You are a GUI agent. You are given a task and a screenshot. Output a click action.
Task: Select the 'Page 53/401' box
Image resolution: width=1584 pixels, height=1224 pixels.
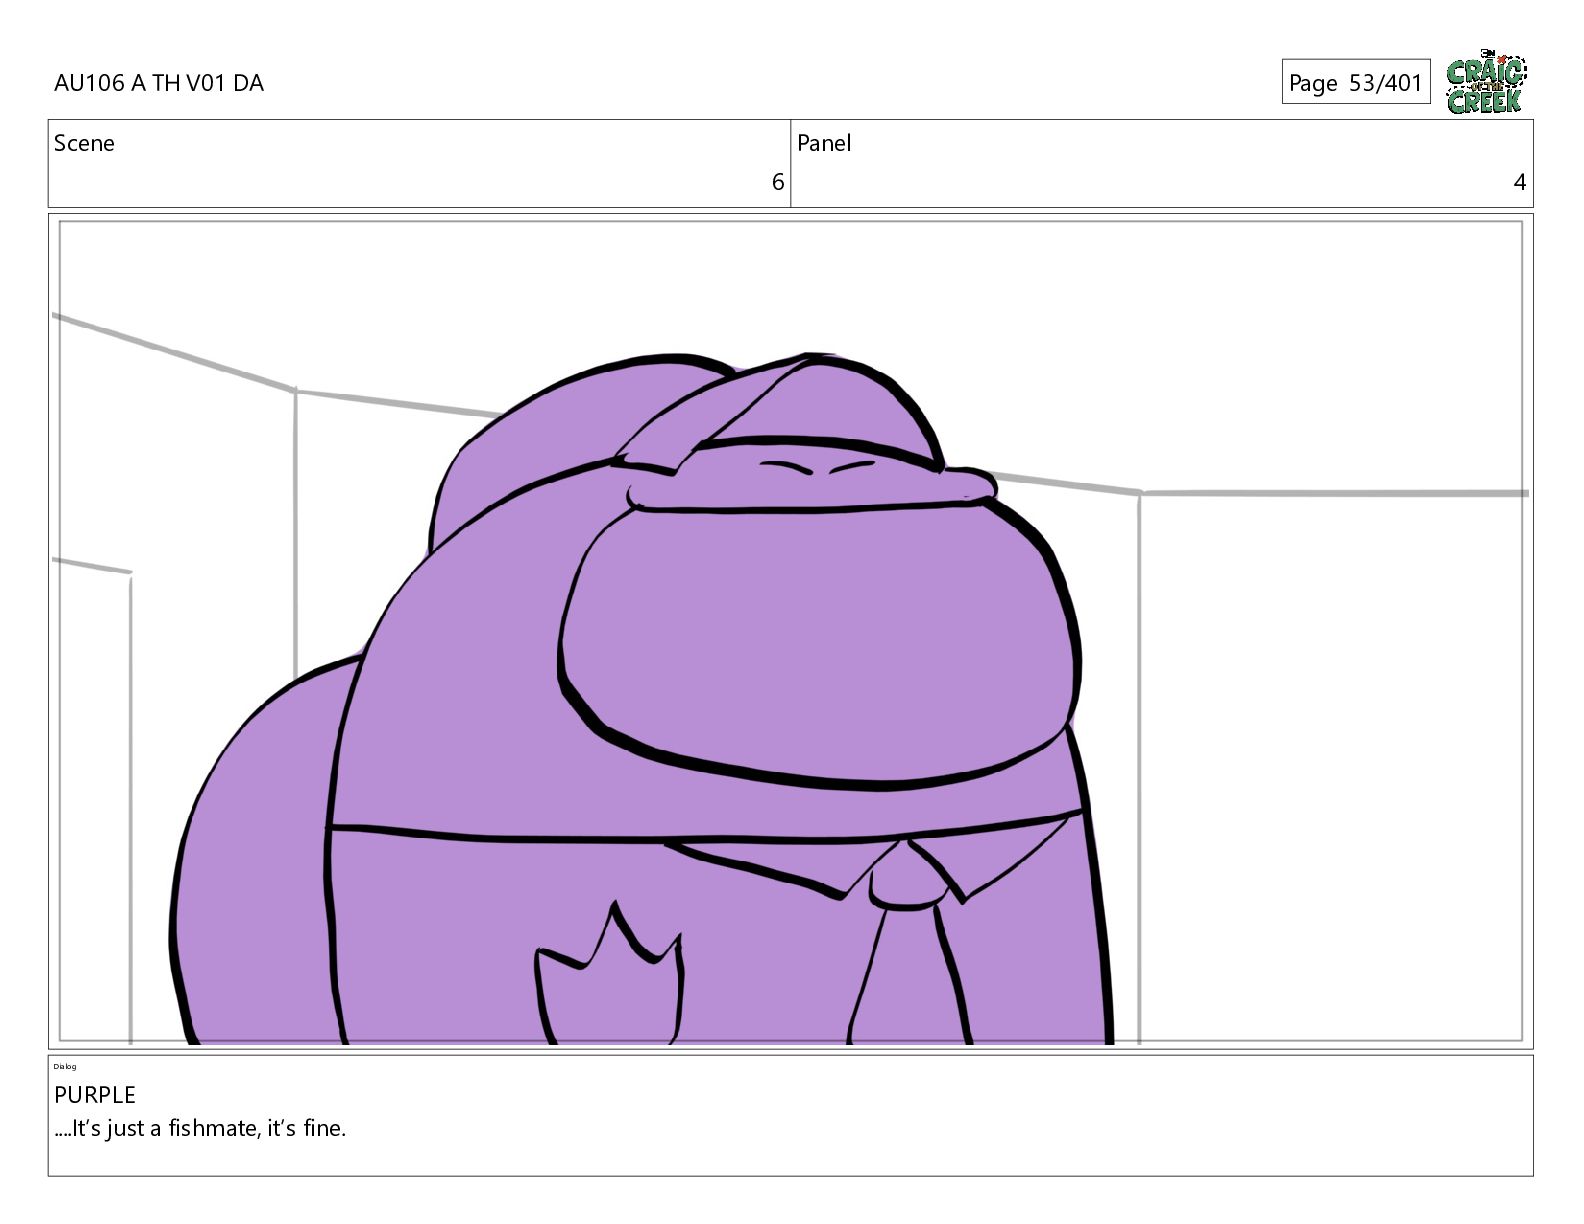[1355, 82]
